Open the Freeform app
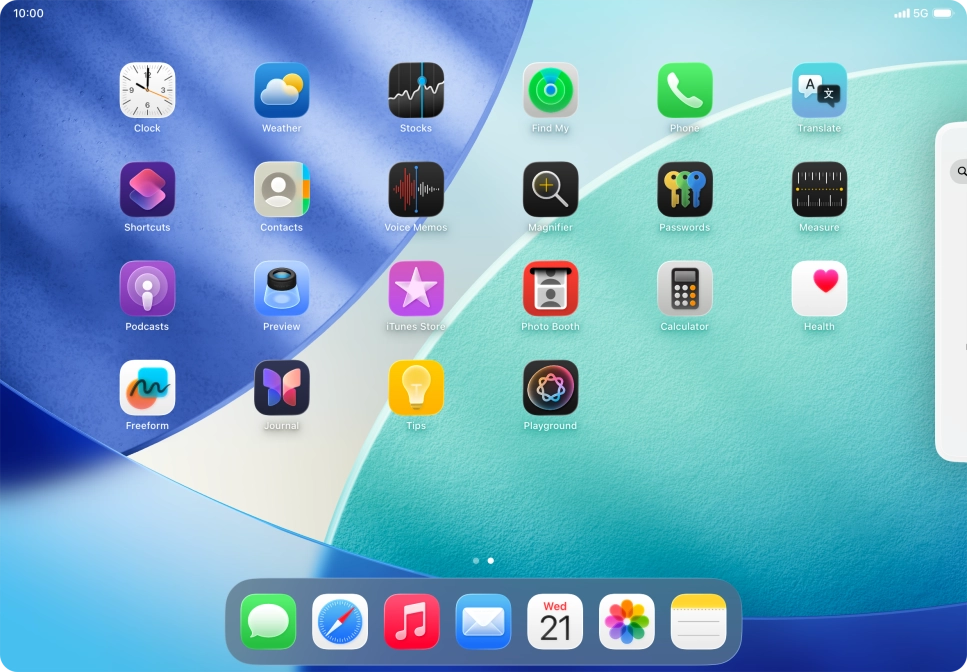The width and height of the screenshot is (967, 672). pos(147,387)
